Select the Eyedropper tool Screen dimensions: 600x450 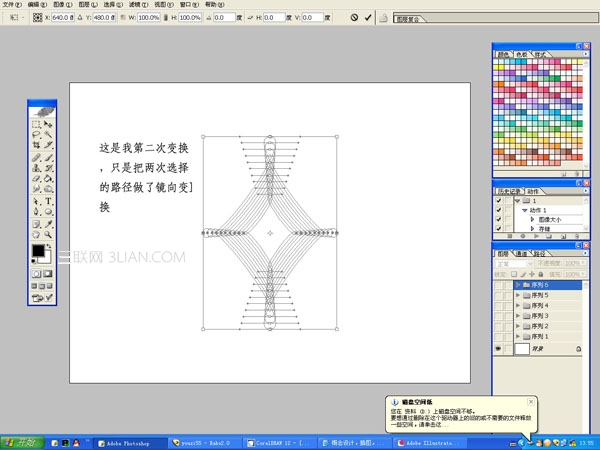point(48,224)
